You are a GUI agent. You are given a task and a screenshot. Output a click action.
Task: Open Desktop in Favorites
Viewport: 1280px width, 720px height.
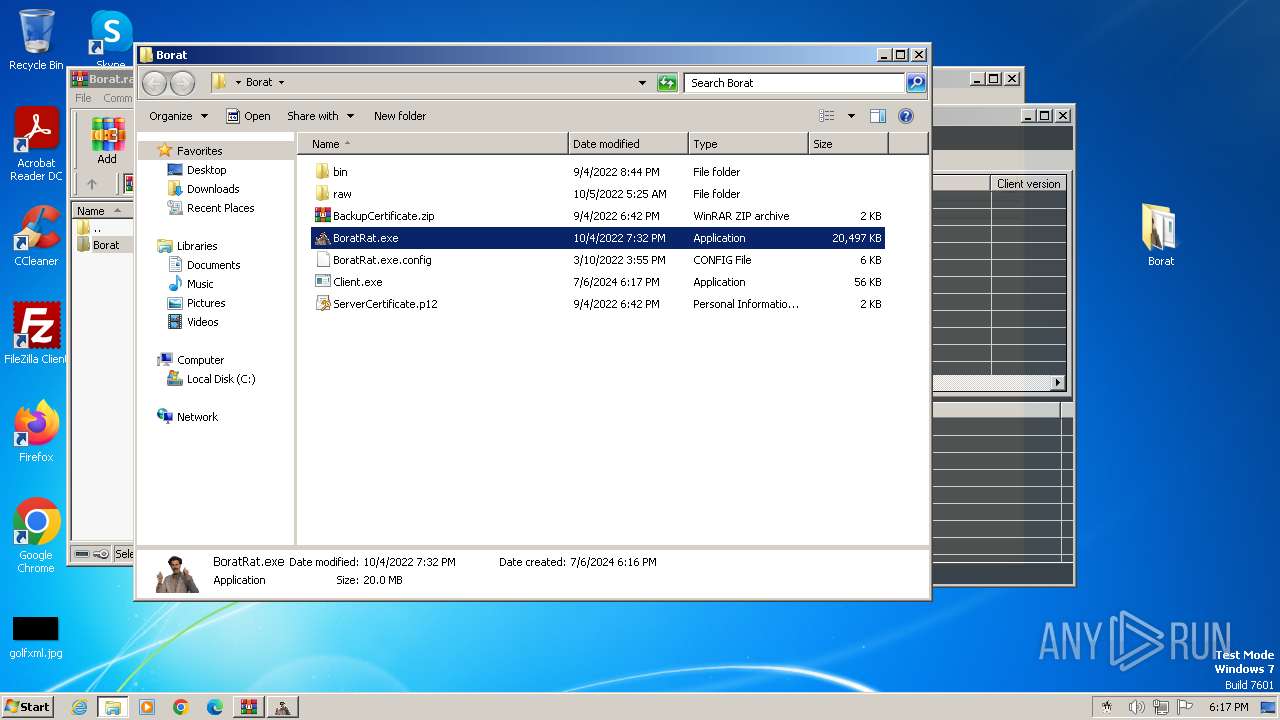pyautogui.click(x=206, y=170)
